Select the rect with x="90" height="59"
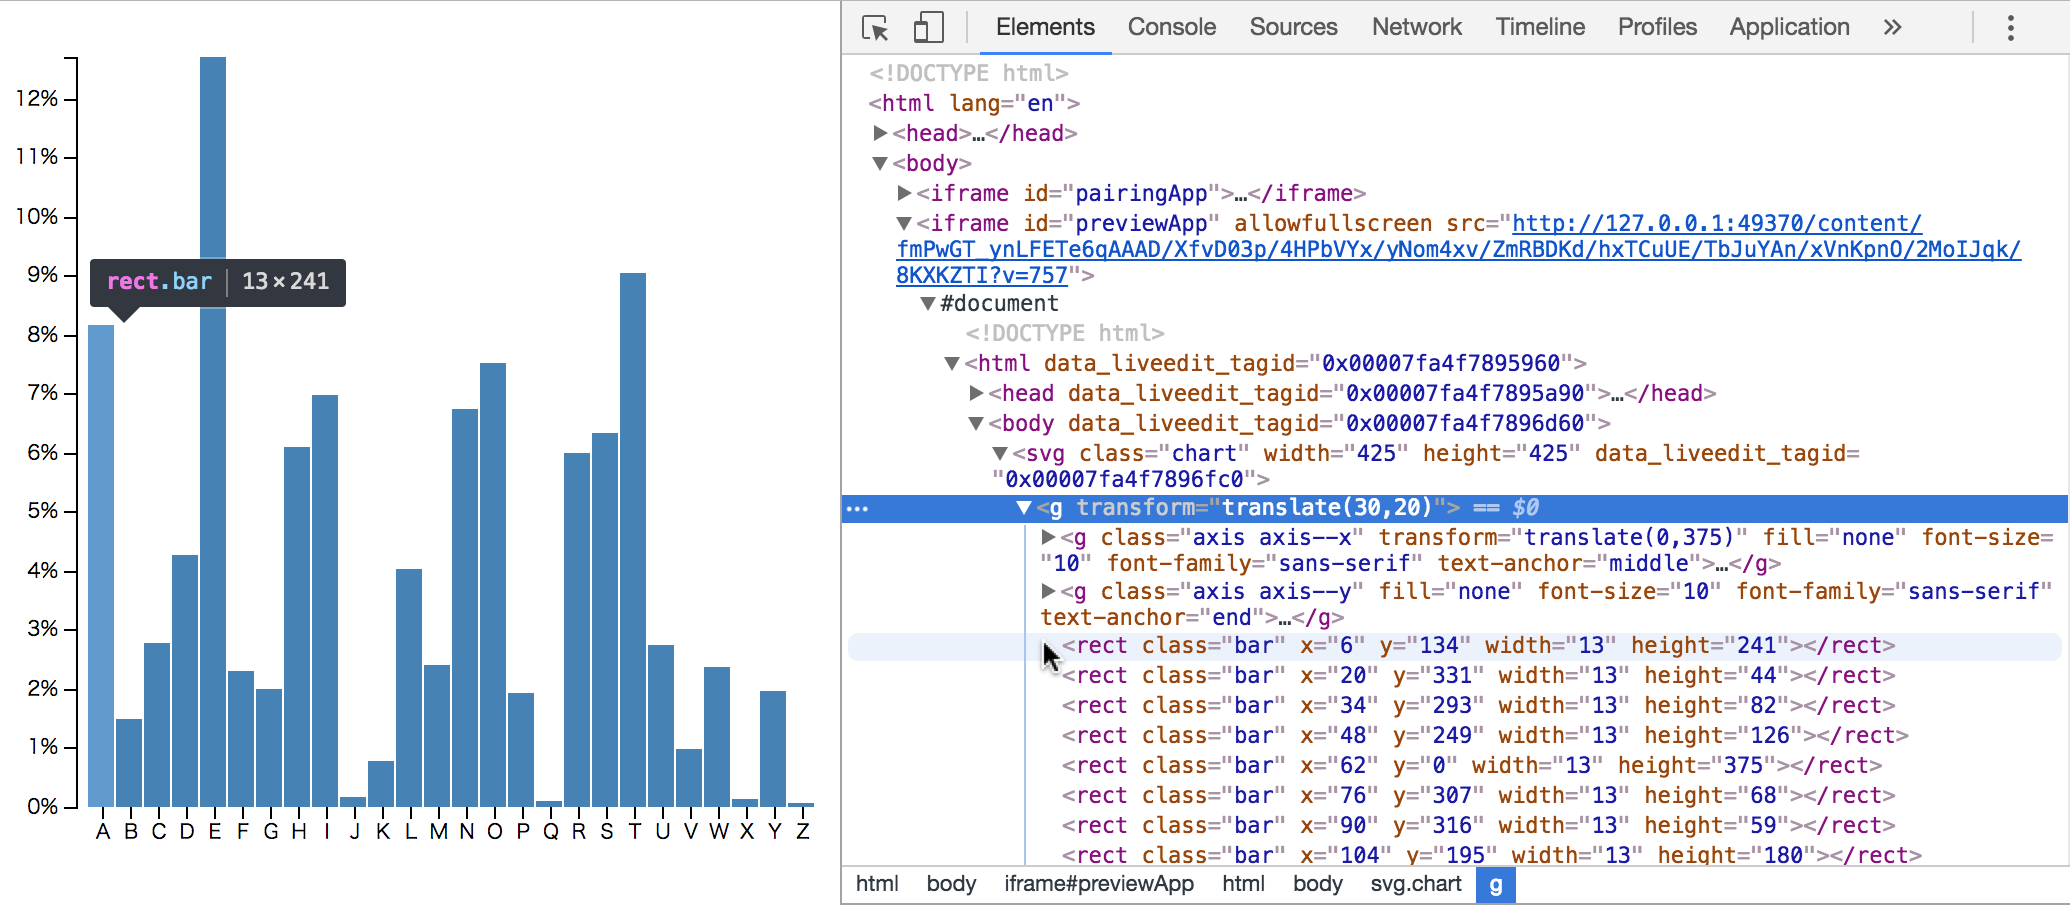 coord(1478,826)
